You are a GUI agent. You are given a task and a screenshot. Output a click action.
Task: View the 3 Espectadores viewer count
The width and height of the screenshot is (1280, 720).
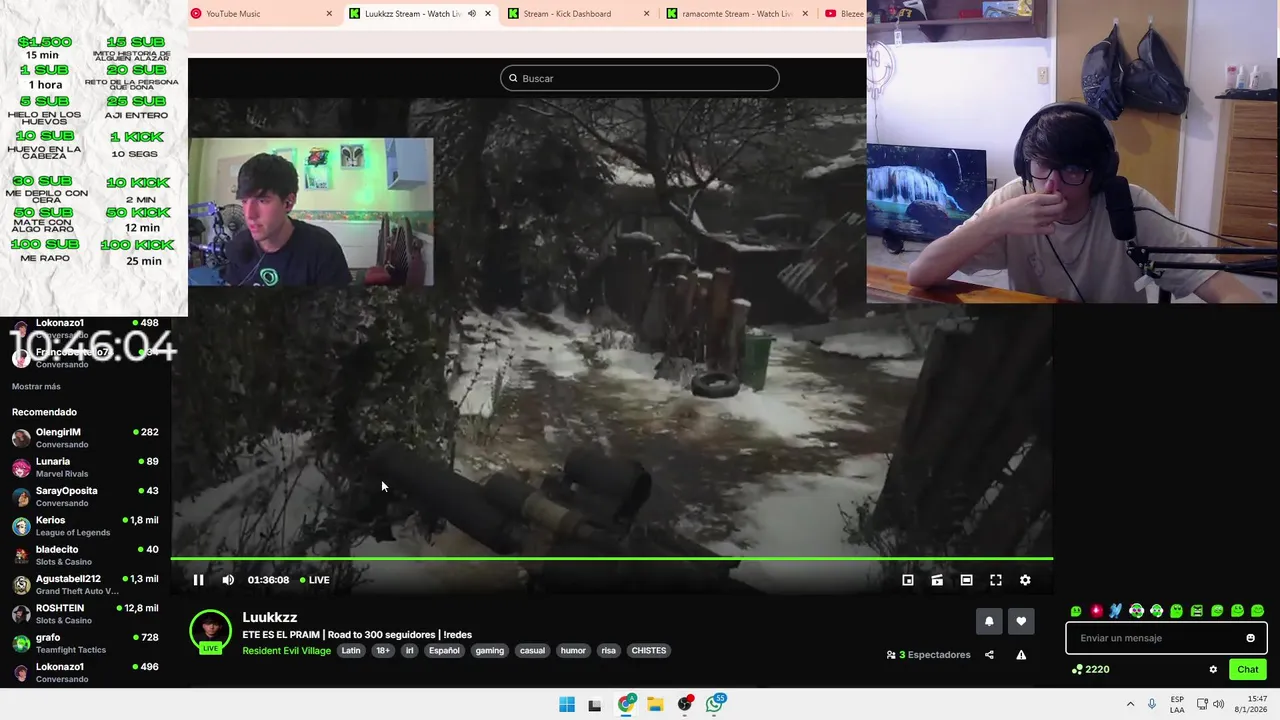(928, 655)
